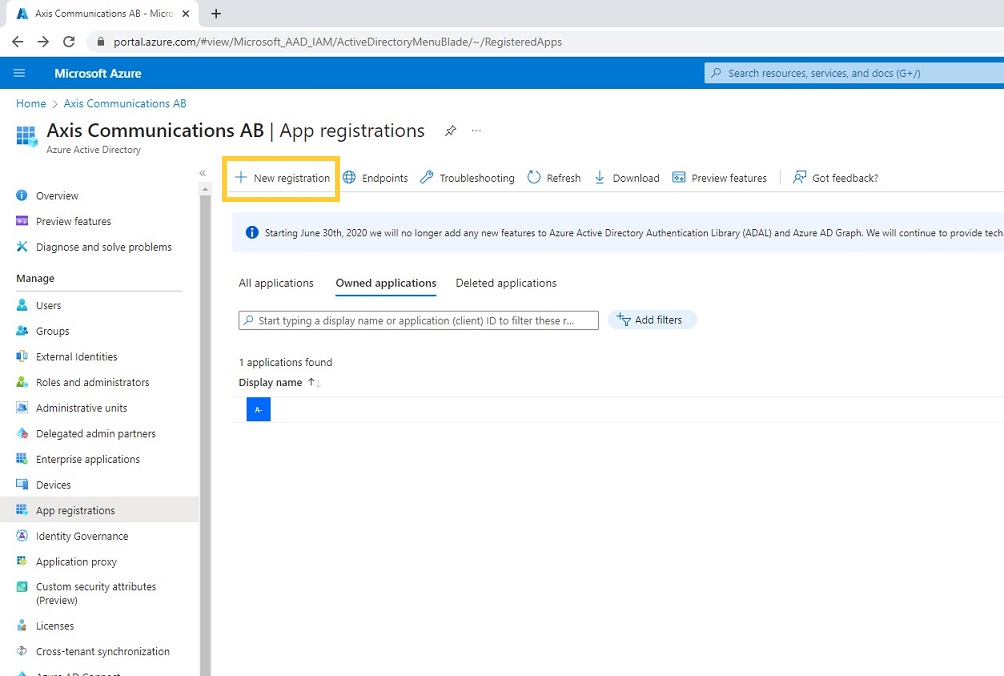Image resolution: width=1004 pixels, height=676 pixels.
Task: Open Cross-tenant synchronization menu item
Action: click(102, 651)
